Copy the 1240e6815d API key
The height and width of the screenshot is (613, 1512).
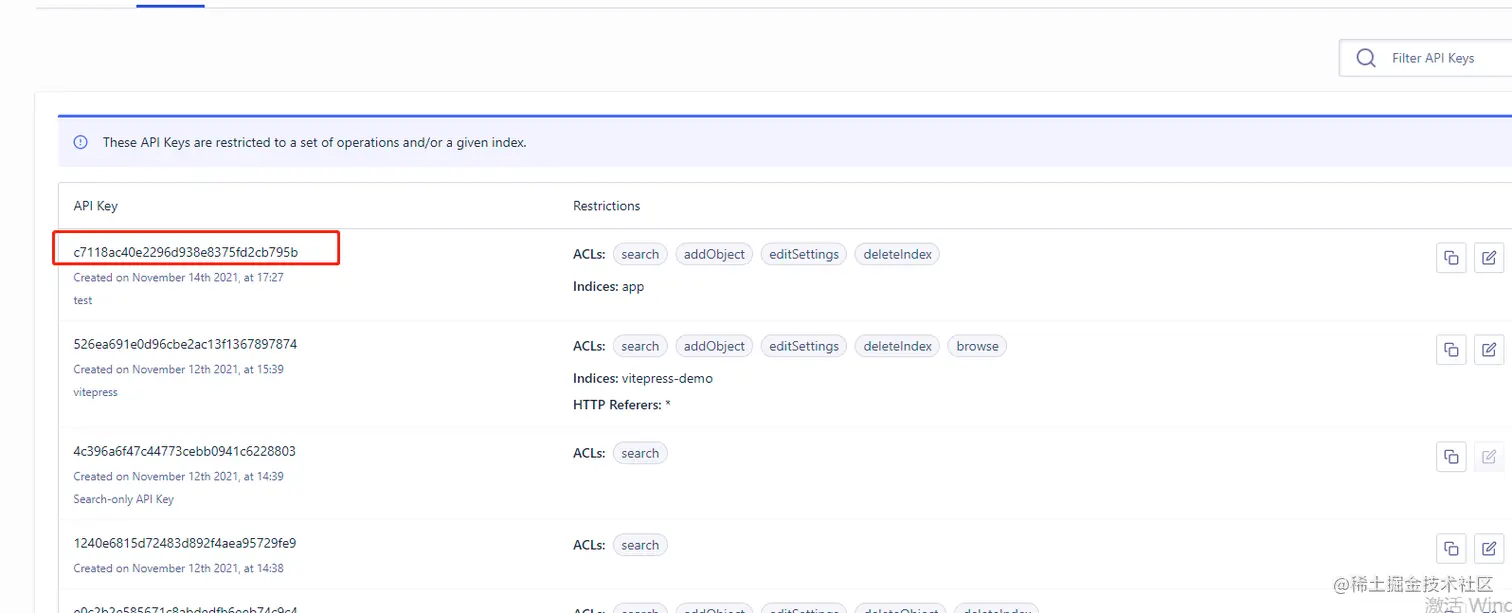pos(1451,549)
